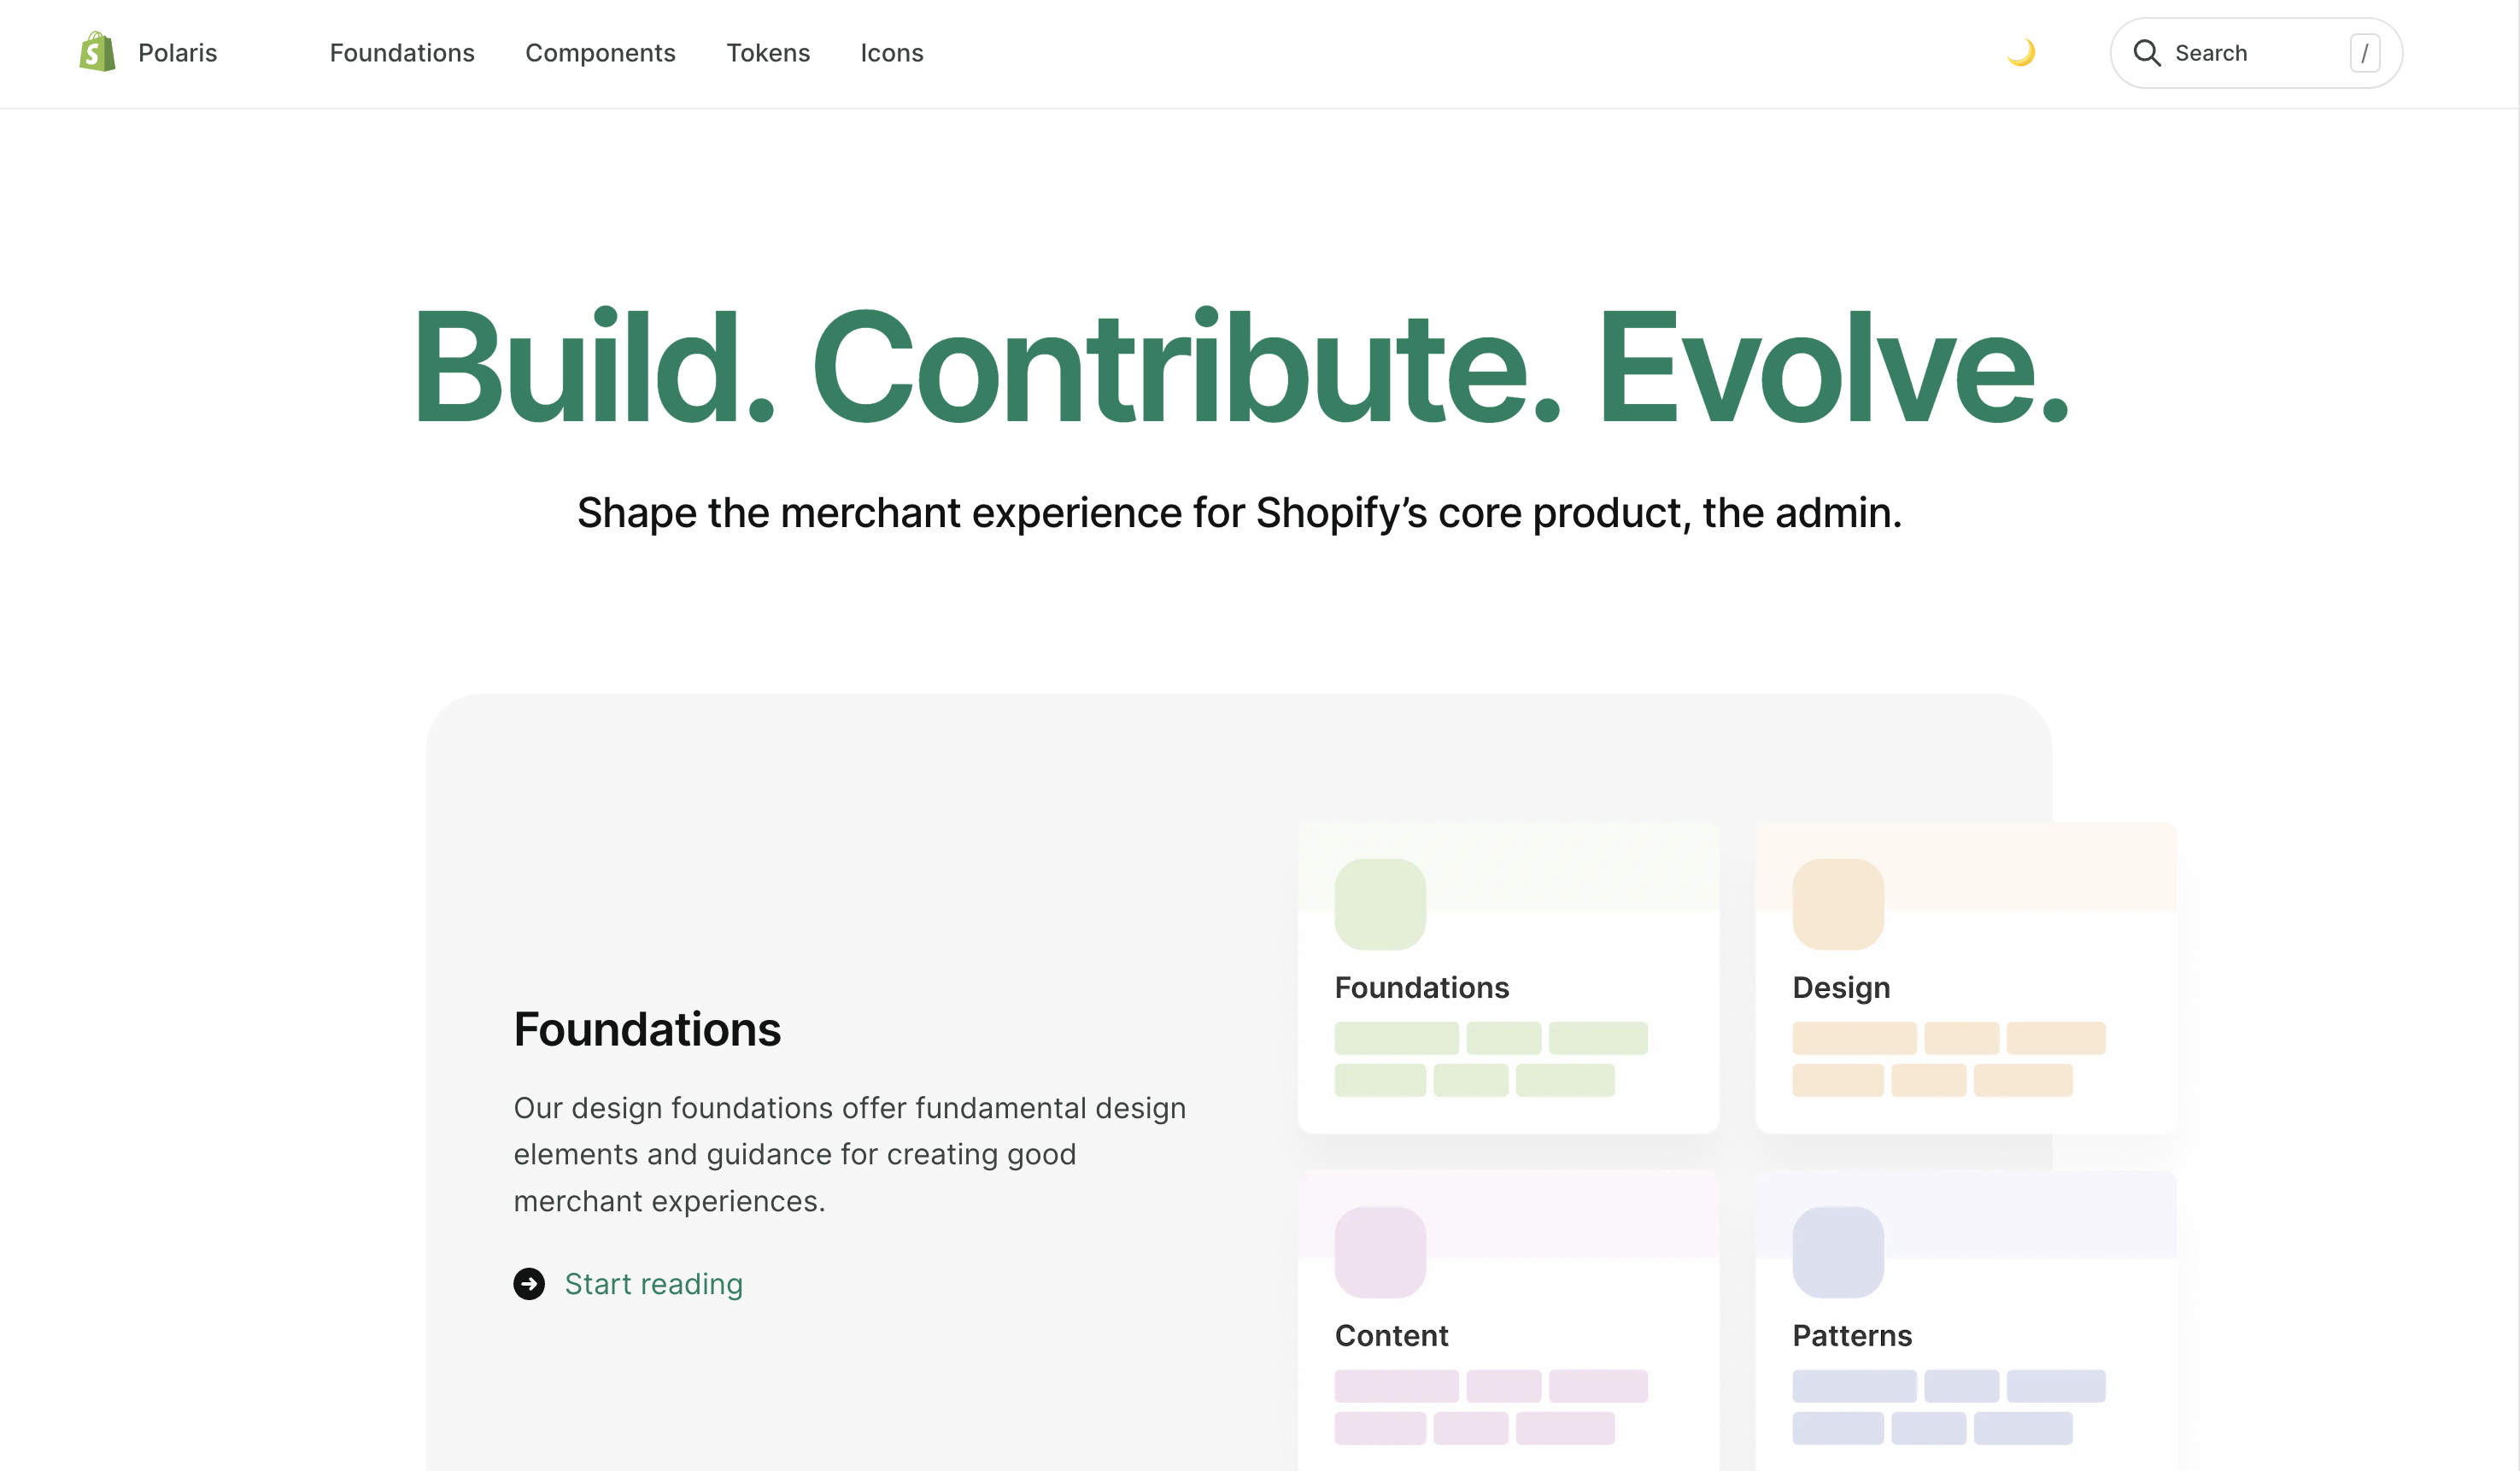Click the Shopify bag logo
This screenshot has width=2520, height=1471.
tap(96, 52)
